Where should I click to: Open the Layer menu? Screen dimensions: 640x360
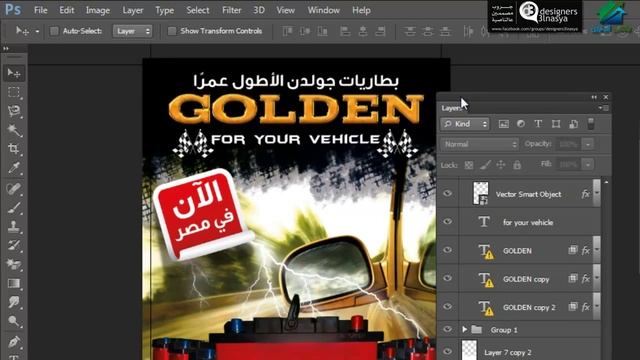pos(133,10)
